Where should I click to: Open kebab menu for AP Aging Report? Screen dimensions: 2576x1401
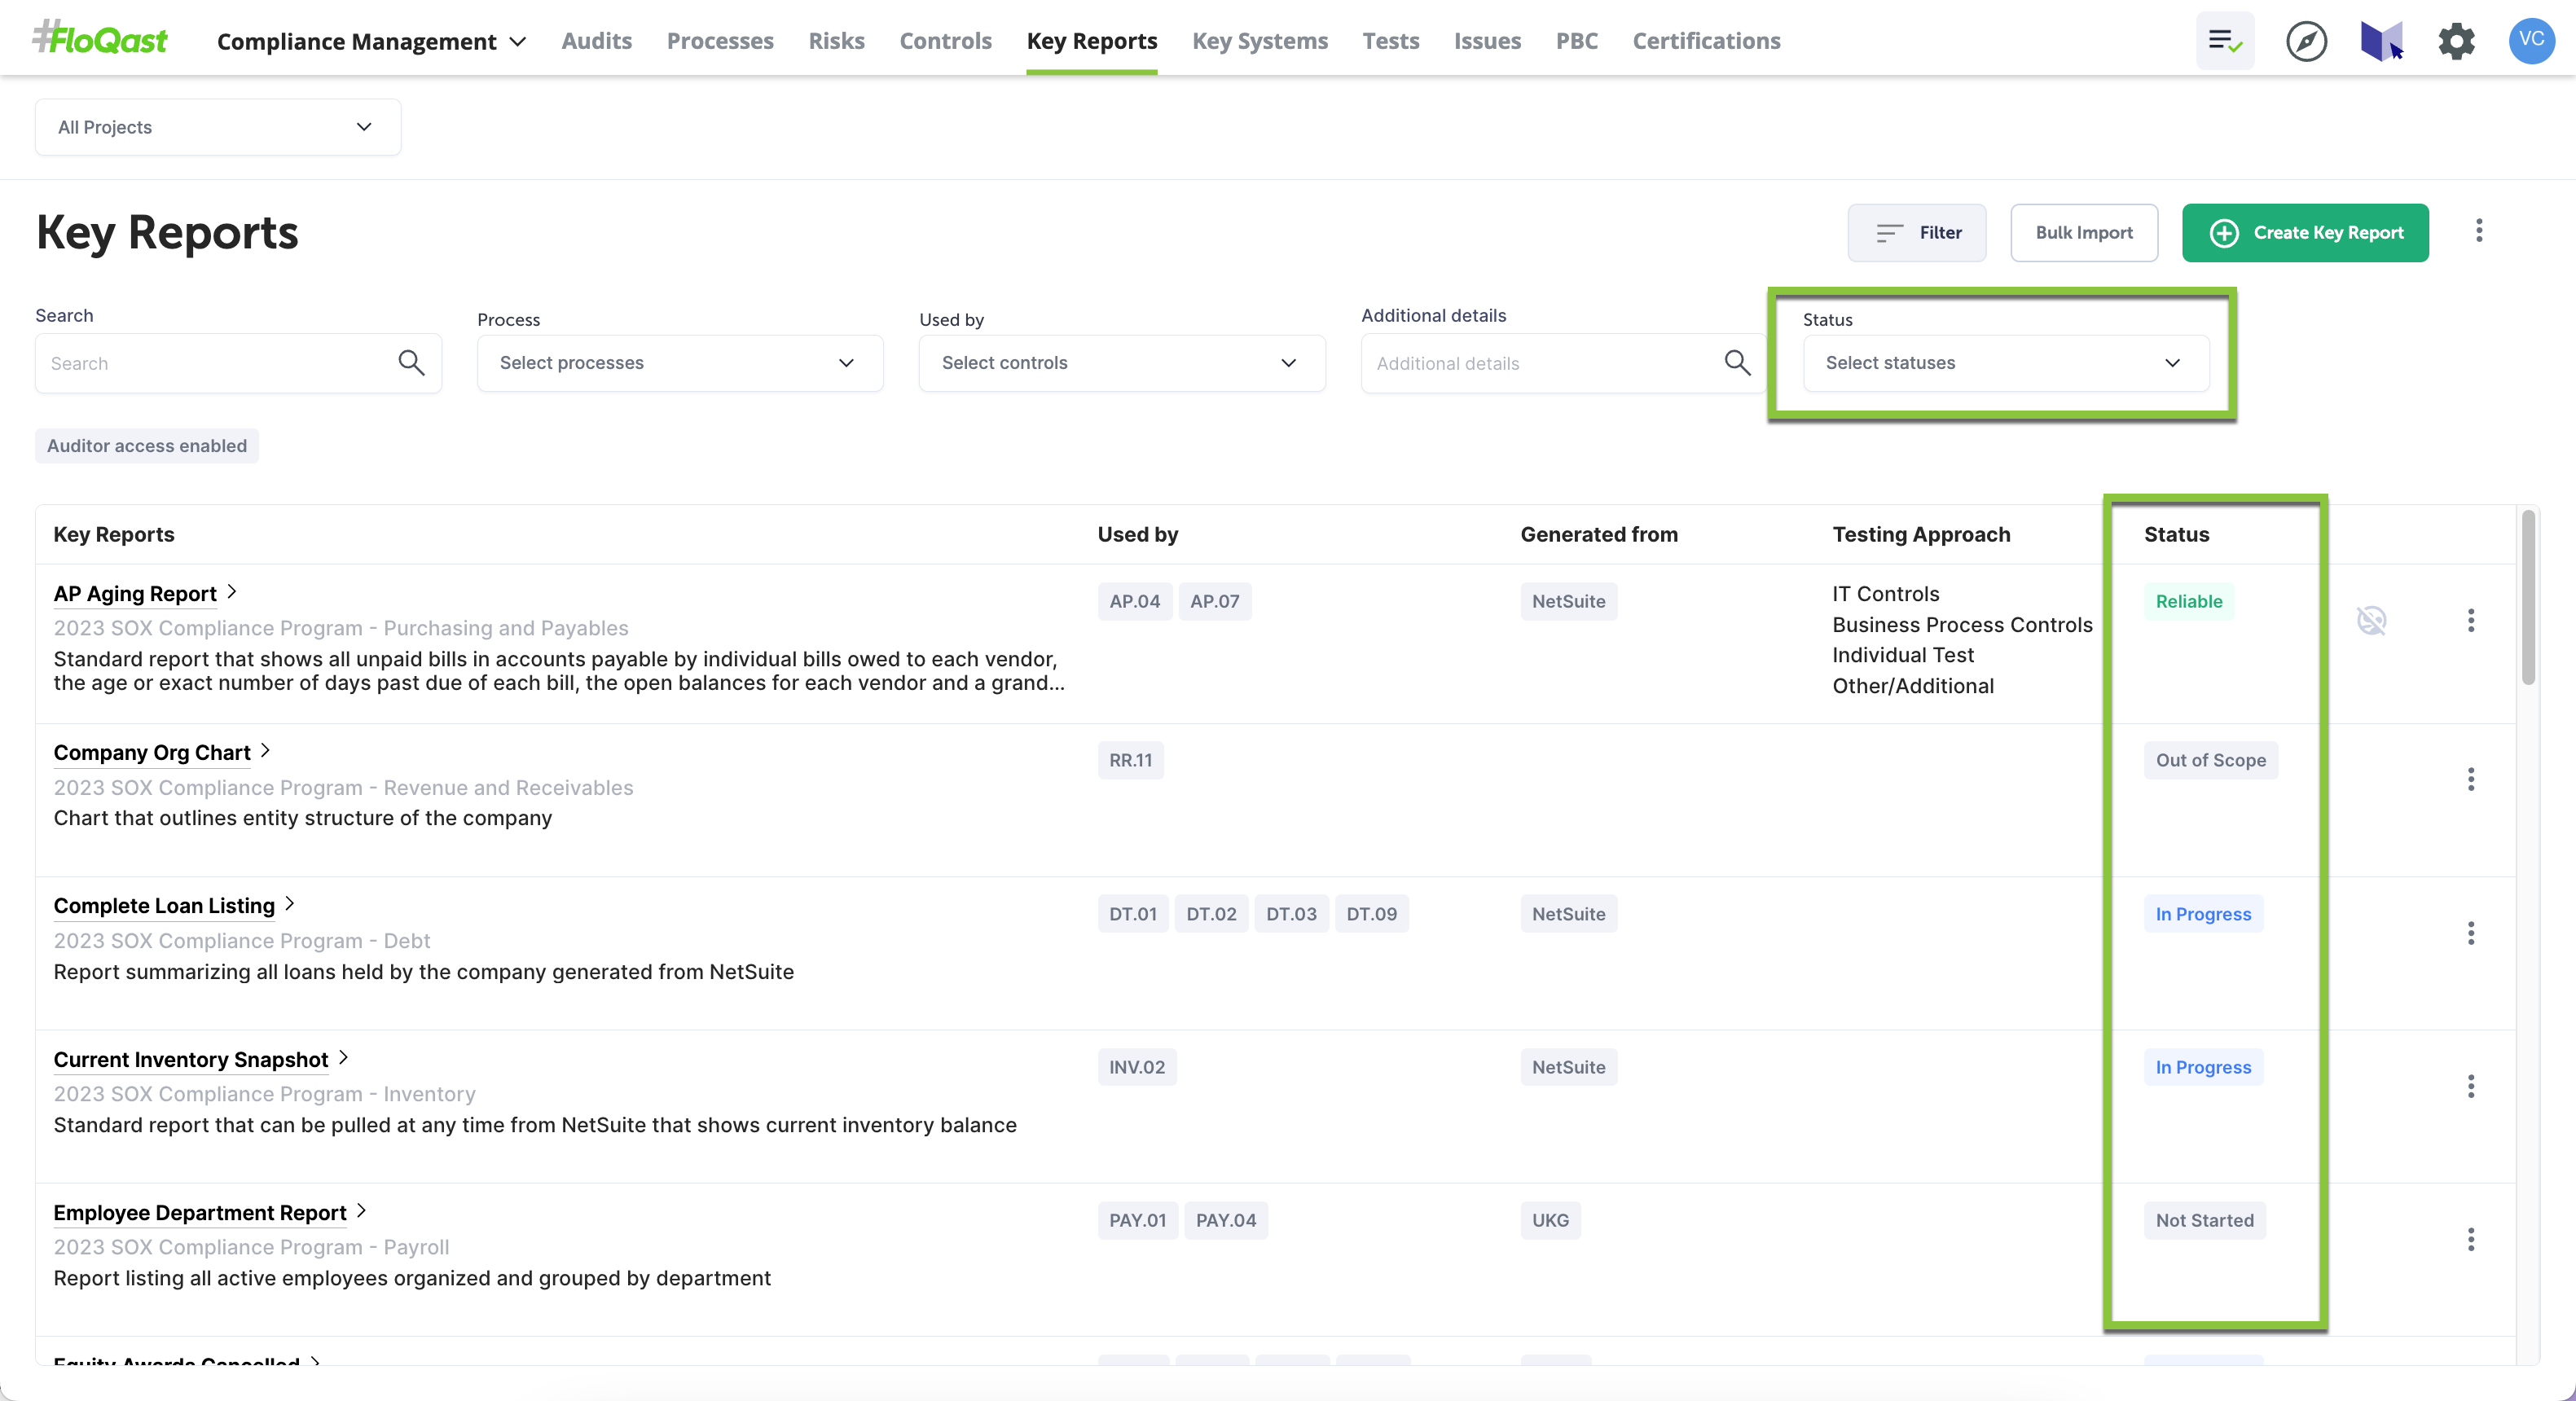2471,620
